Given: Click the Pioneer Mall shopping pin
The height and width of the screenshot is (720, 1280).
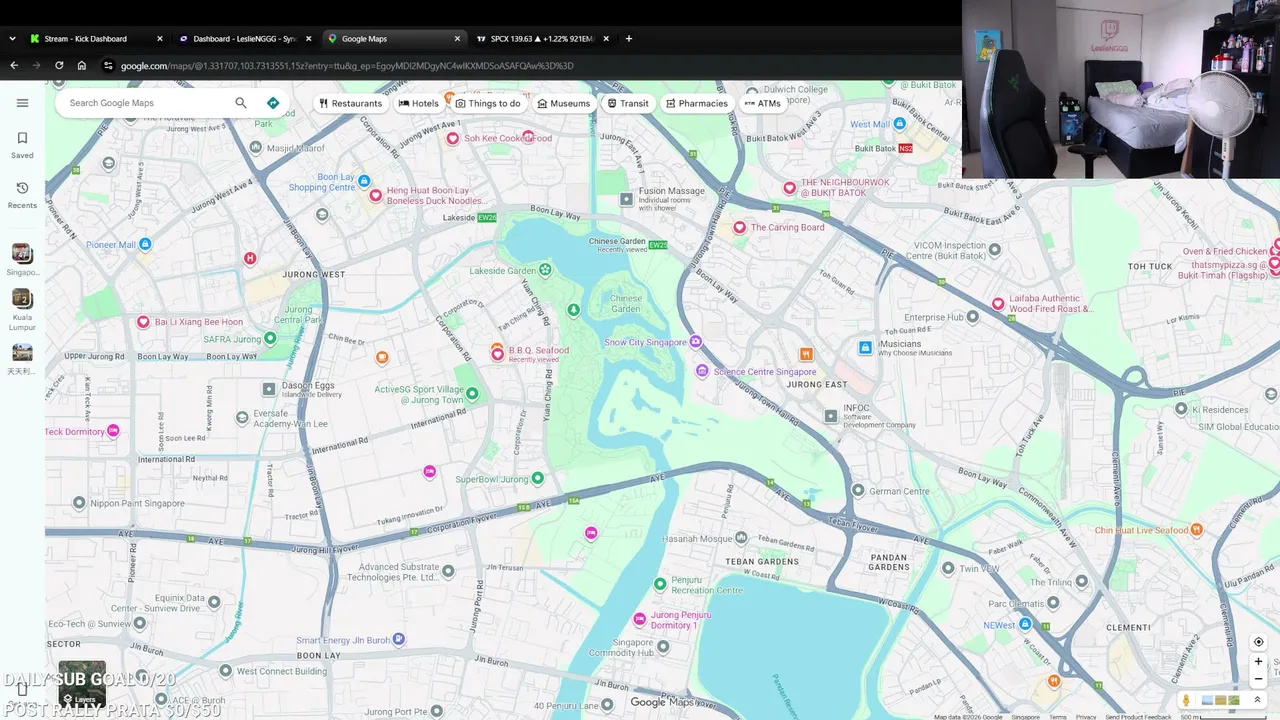Looking at the screenshot, I should click(146, 244).
